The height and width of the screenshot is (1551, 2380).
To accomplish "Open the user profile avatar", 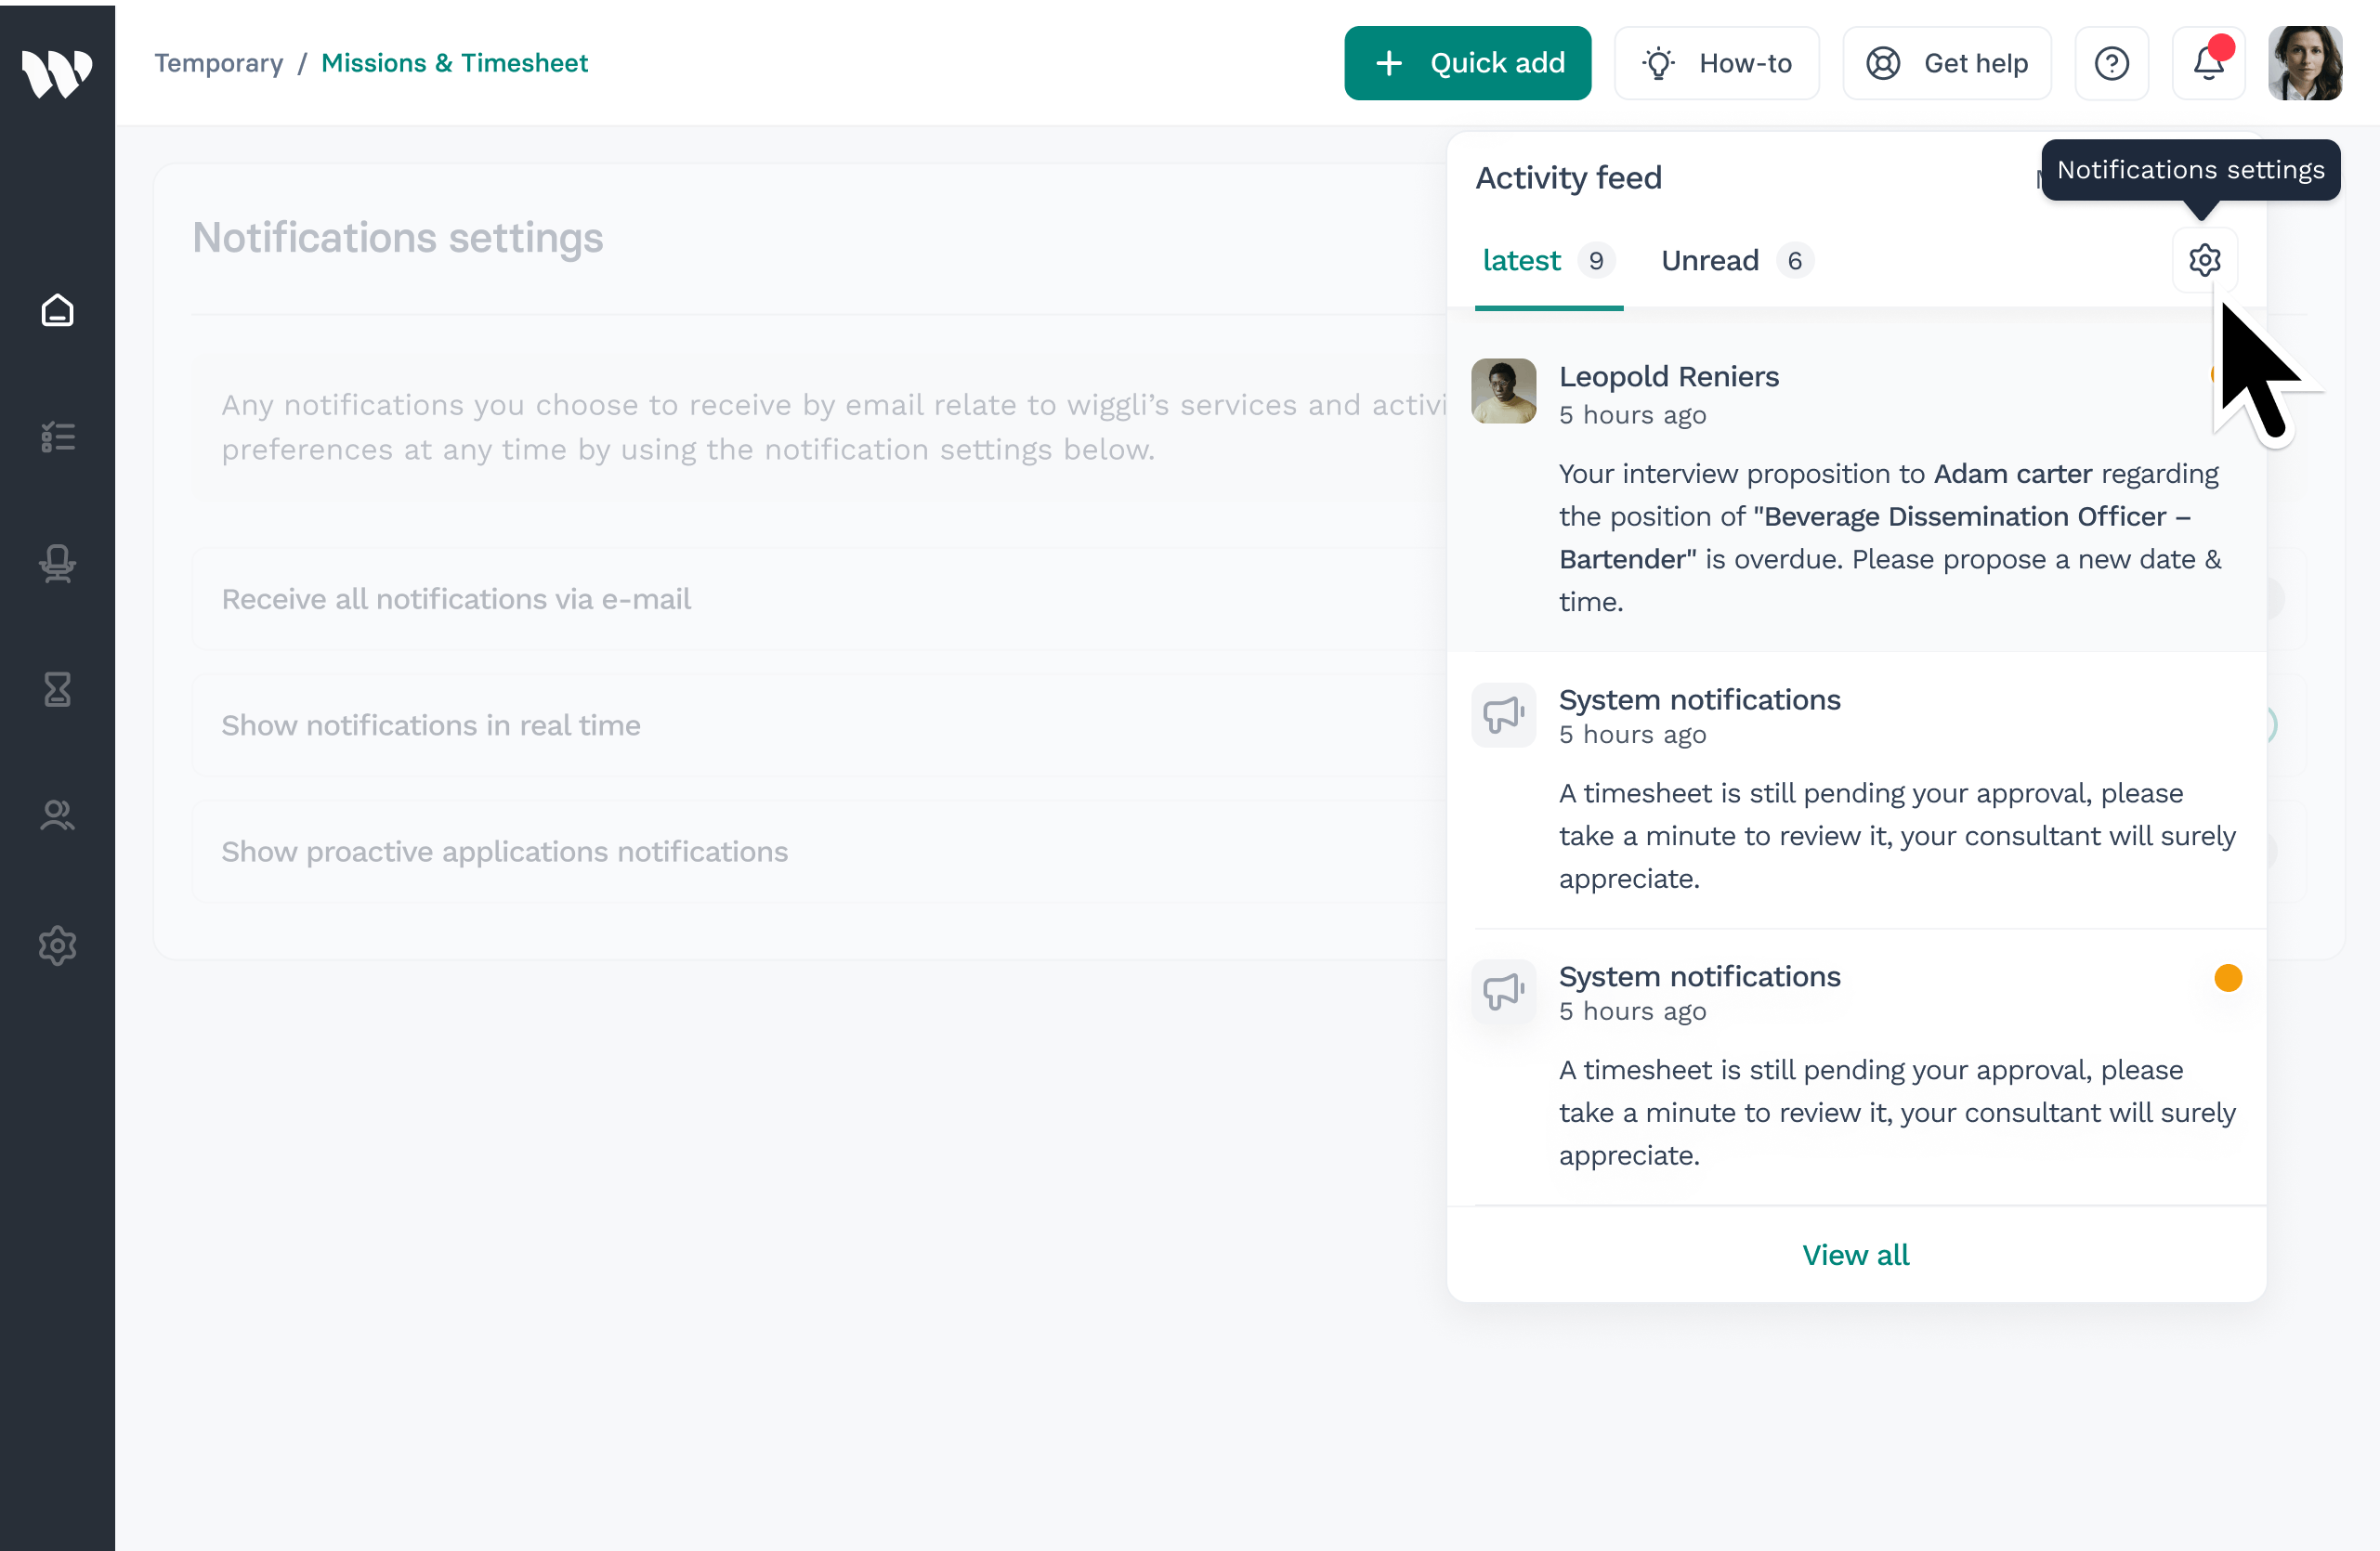I will click(2304, 63).
